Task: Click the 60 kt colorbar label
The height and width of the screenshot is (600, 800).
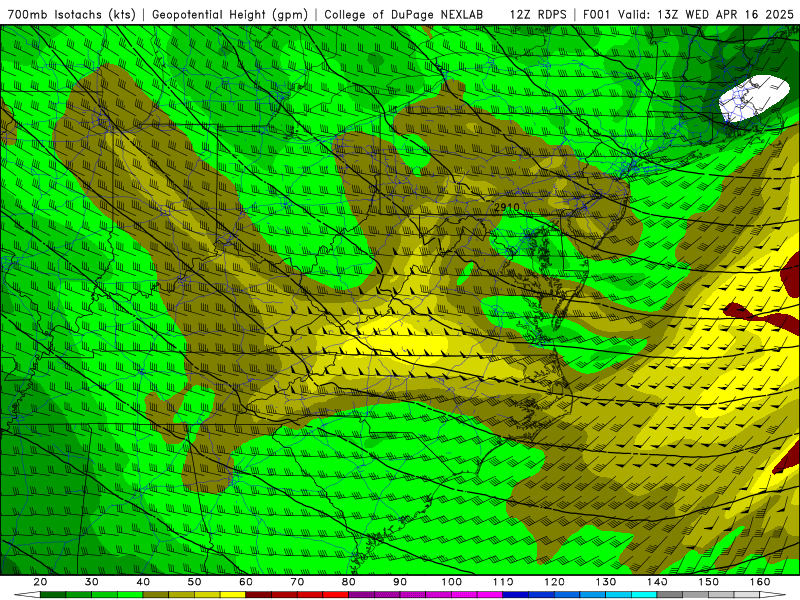Action: pos(246,582)
